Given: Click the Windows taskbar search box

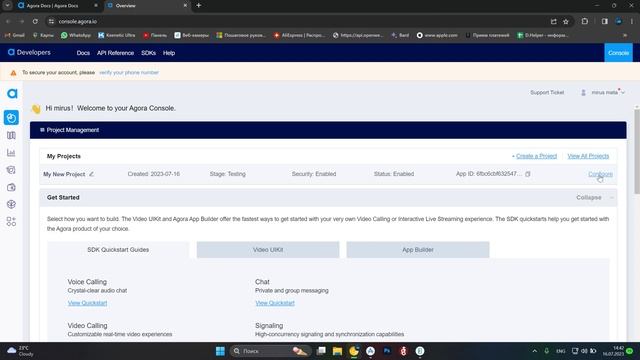Looking at the screenshot, I should pyautogui.click(x=270, y=351).
